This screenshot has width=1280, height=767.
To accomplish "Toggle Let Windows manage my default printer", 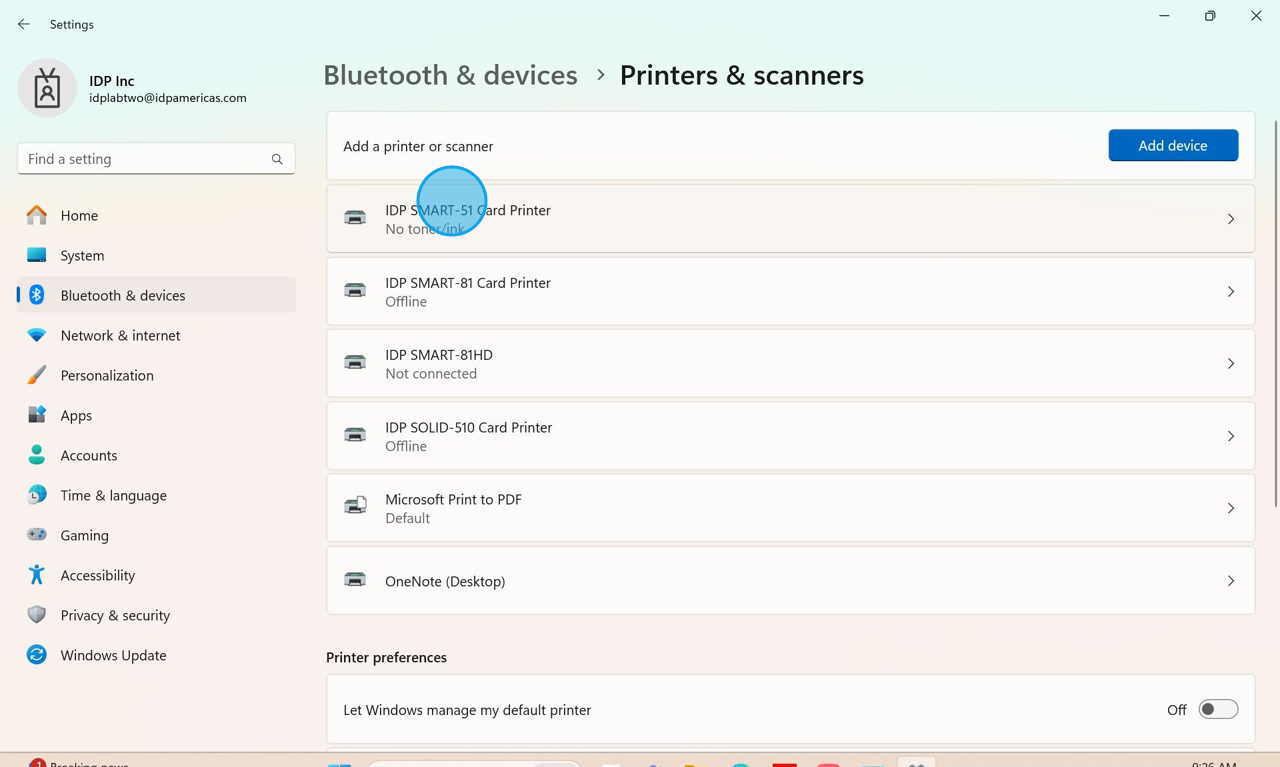I will 1218,709.
